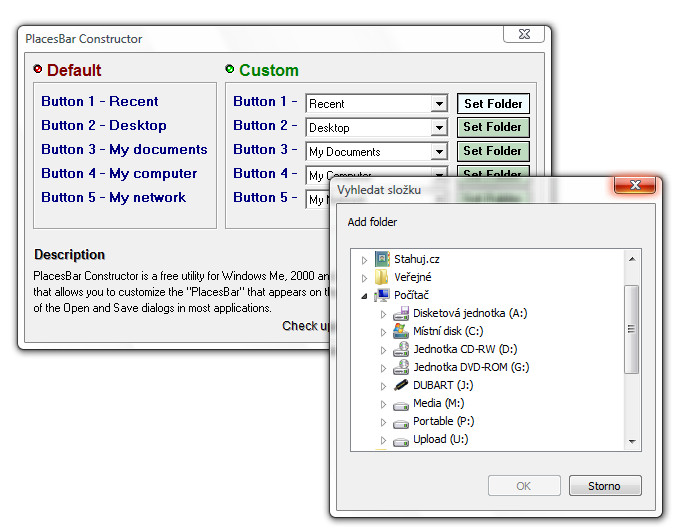
Task: Click the floppy drive A: icon
Action: (x=401, y=313)
